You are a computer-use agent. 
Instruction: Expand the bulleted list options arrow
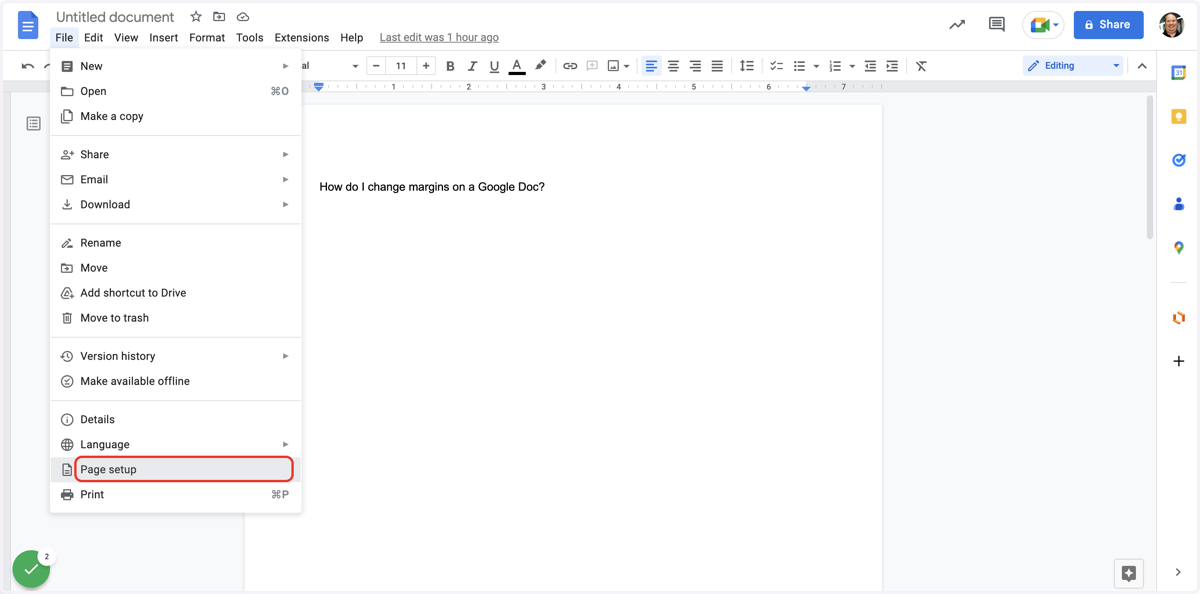pos(816,67)
